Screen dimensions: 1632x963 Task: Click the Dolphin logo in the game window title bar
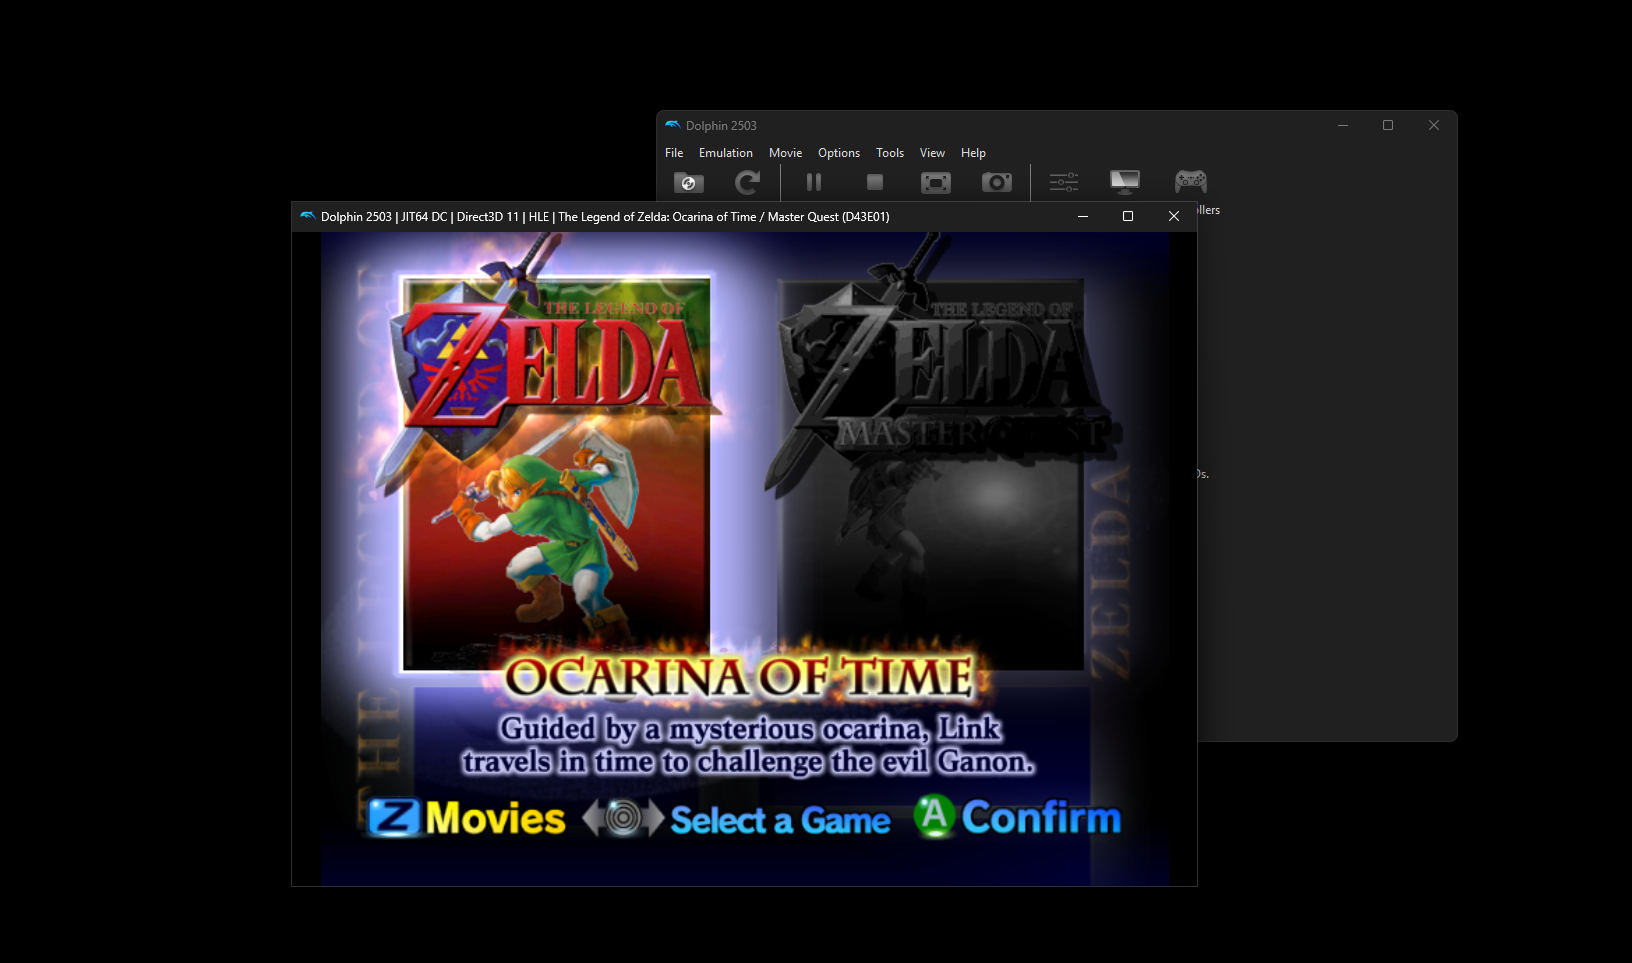(x=308, y=216)
